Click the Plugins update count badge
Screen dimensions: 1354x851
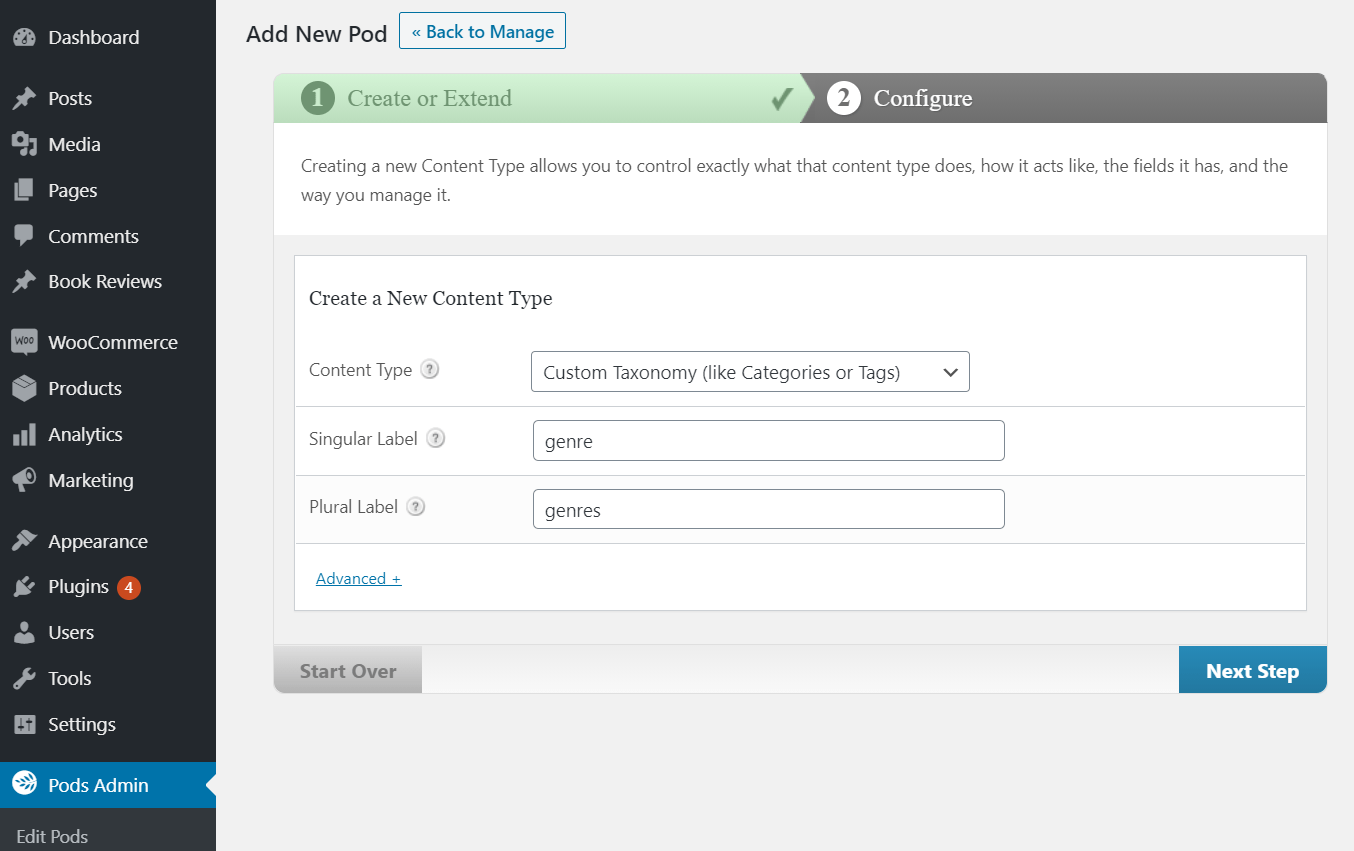[128, 588]
